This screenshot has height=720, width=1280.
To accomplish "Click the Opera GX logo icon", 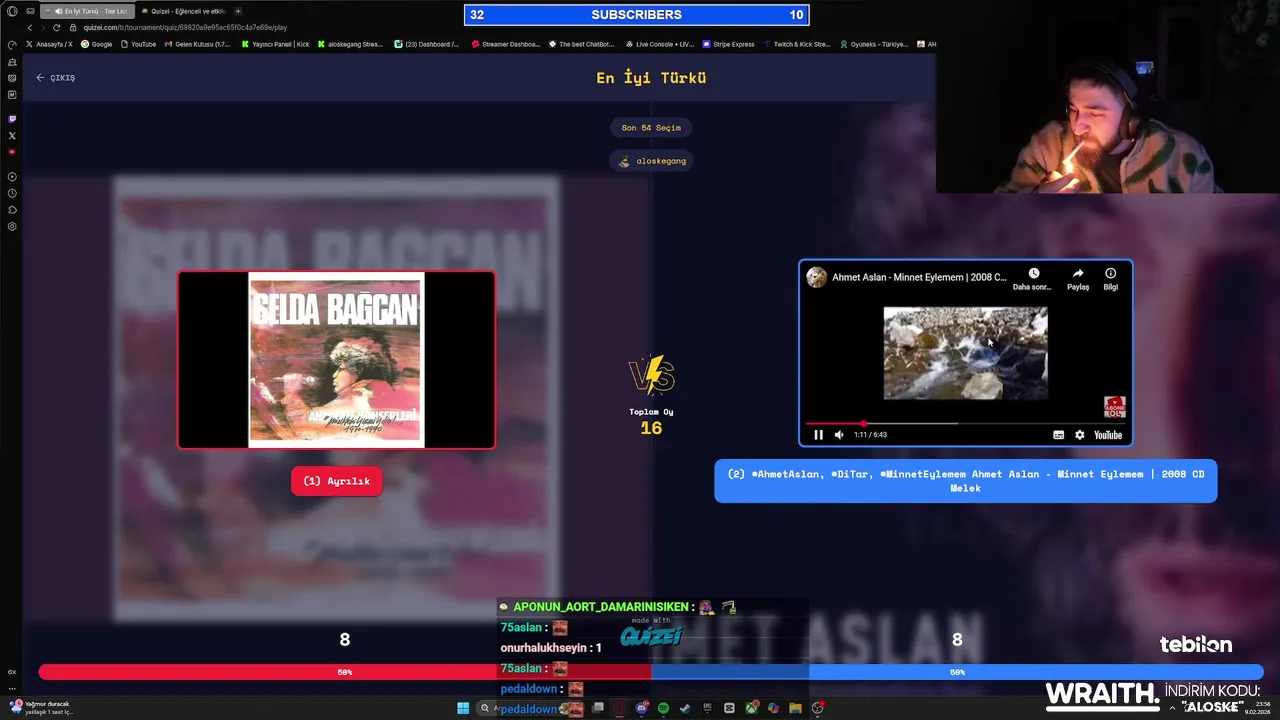I will [12, 11].
